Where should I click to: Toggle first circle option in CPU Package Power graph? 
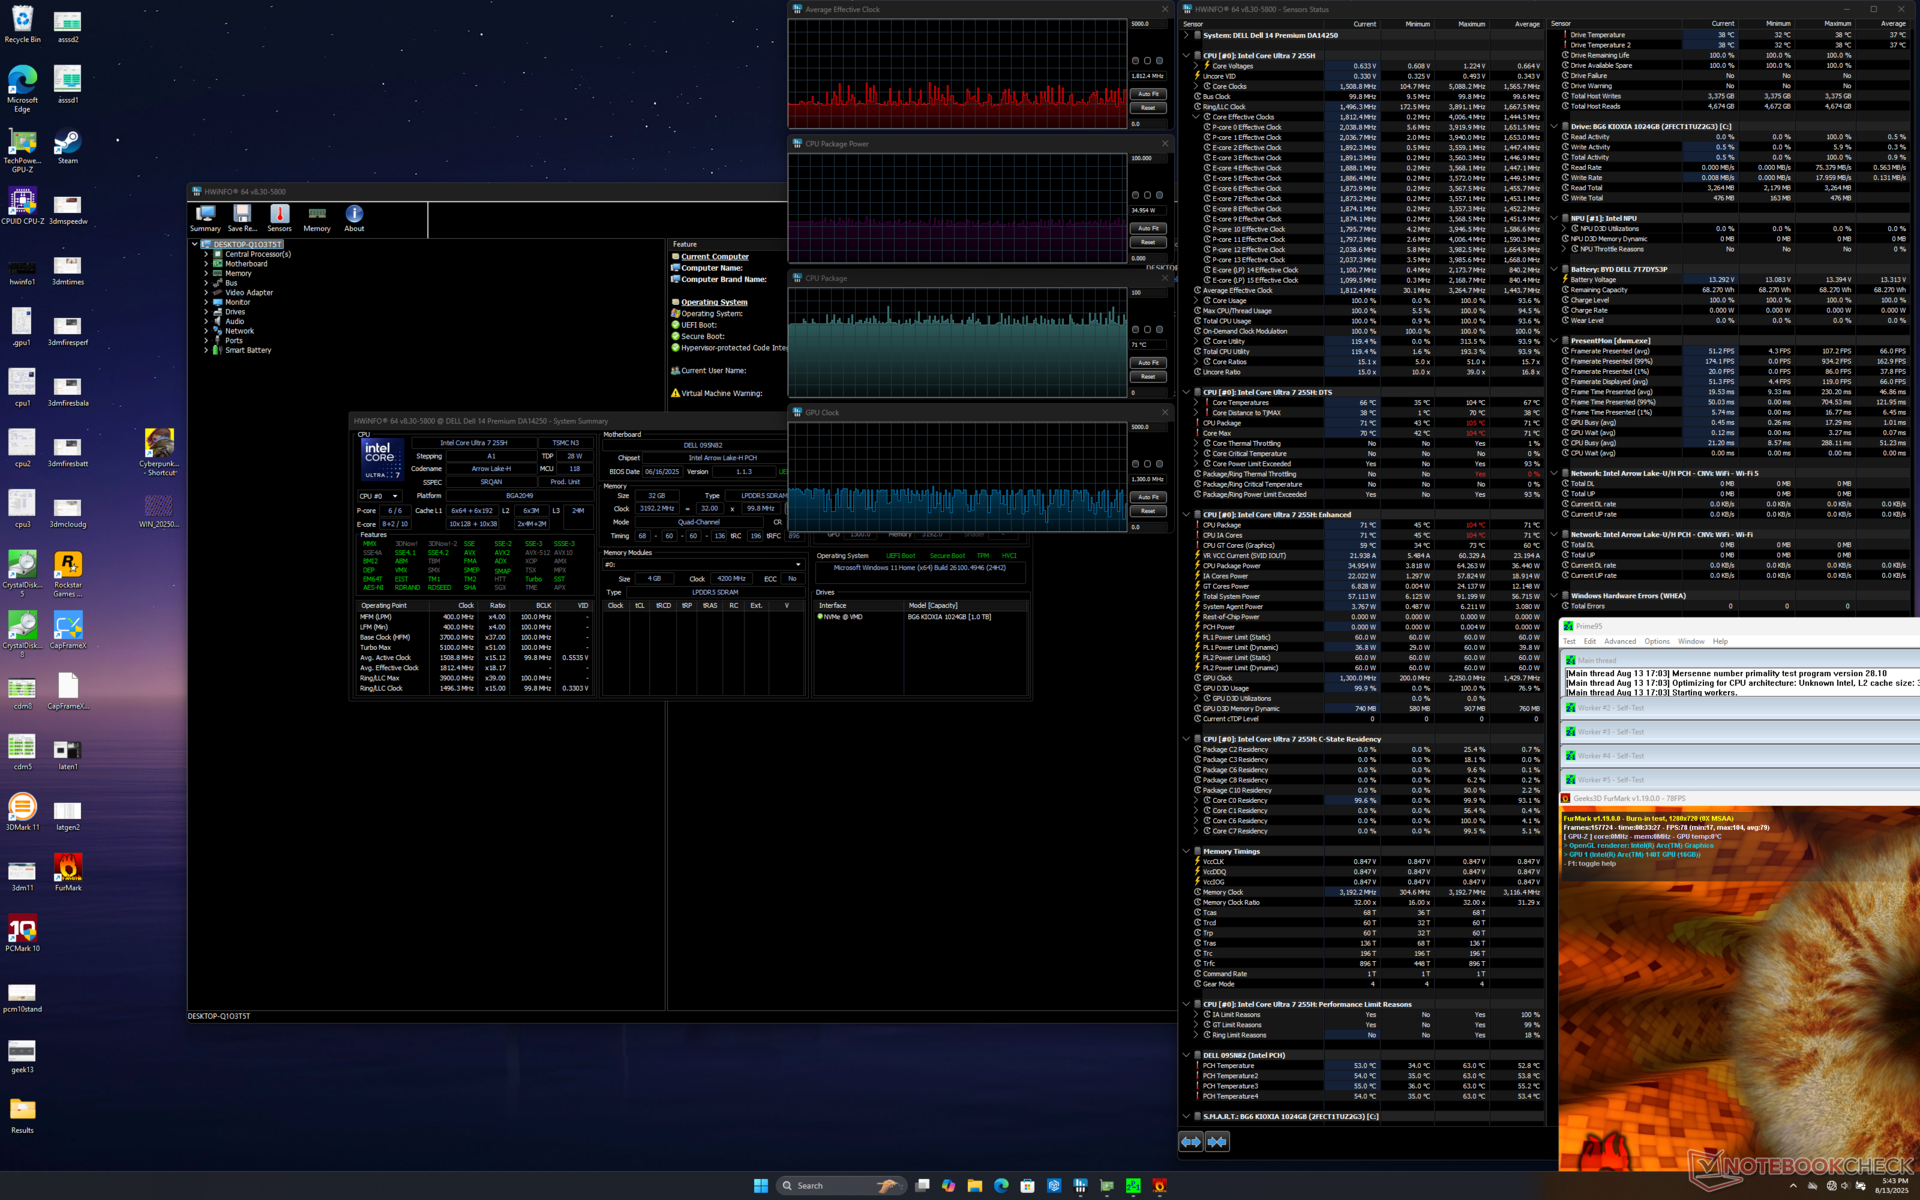[x=1135, y=195]
